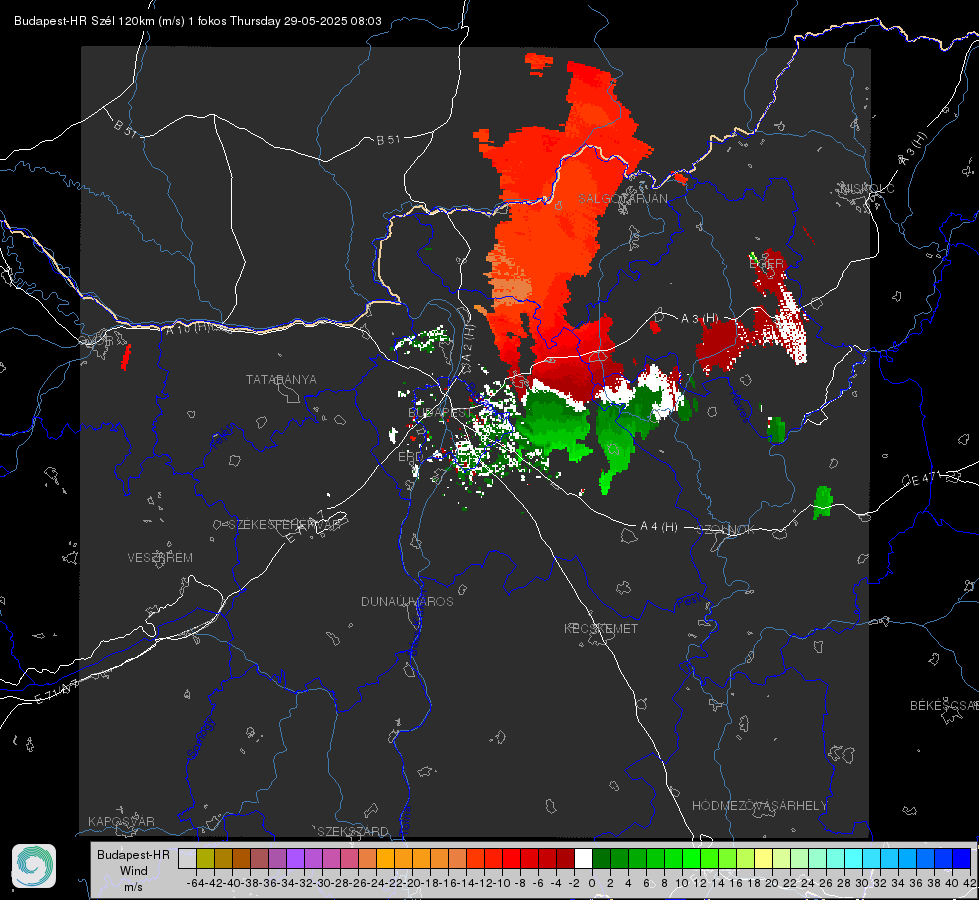This screenshot has width=979, height=900.
Task: Click the MISKOLC city label
Action: tap(867, 188)
